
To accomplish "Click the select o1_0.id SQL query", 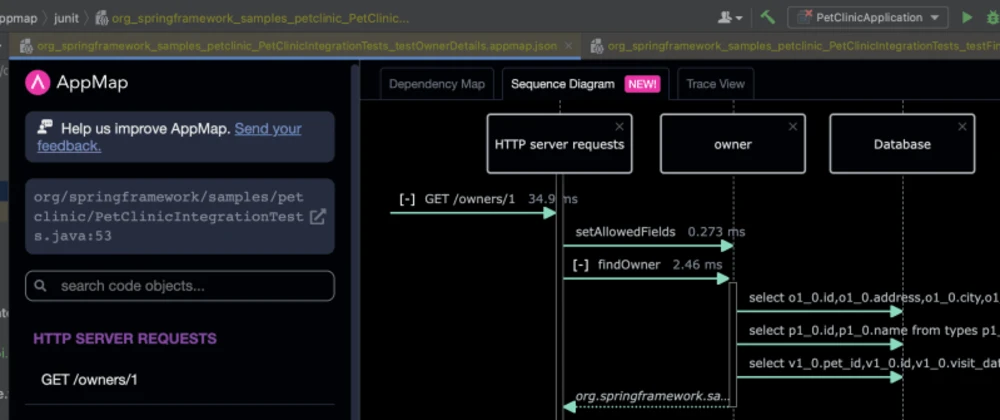I will (874, 298).
